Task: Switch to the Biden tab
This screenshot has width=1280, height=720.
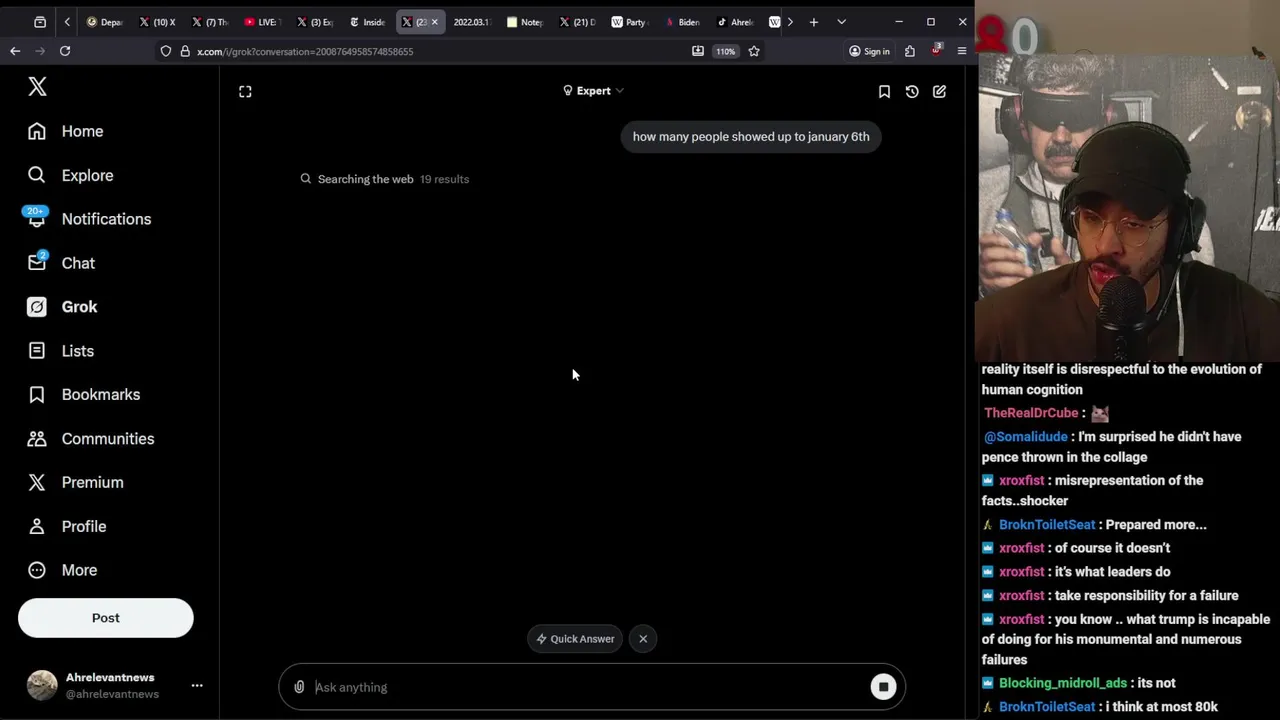Action: [x=683, y=22]
